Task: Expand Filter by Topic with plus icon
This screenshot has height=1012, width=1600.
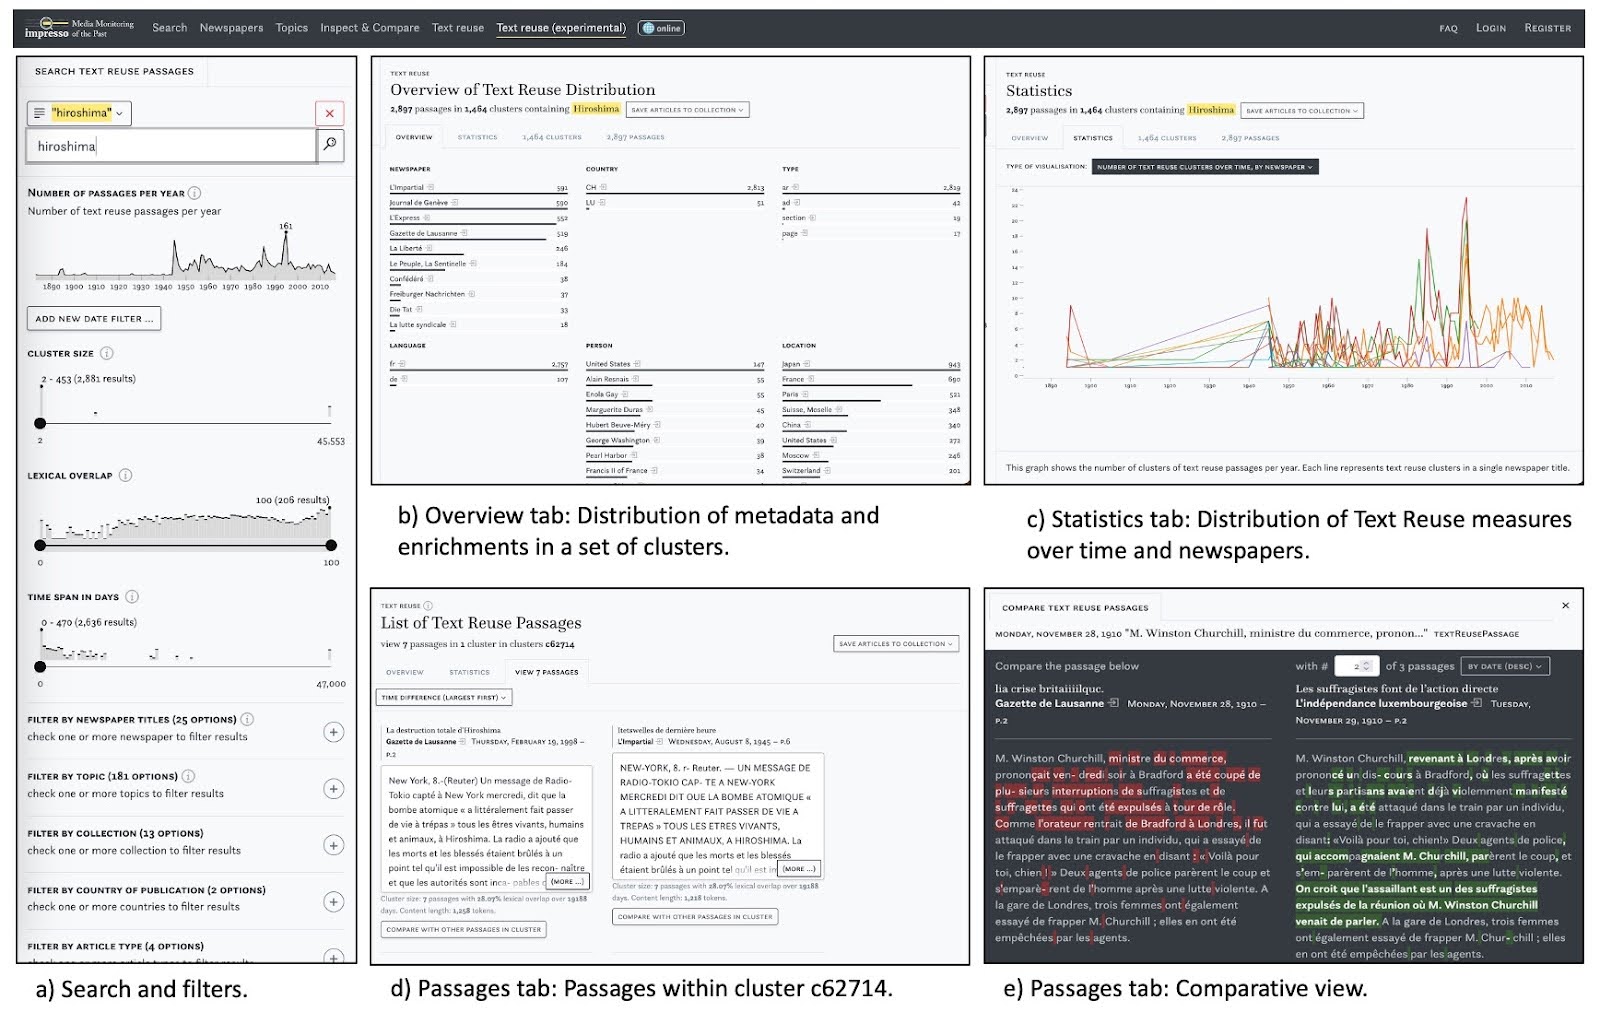Action: 334,789
